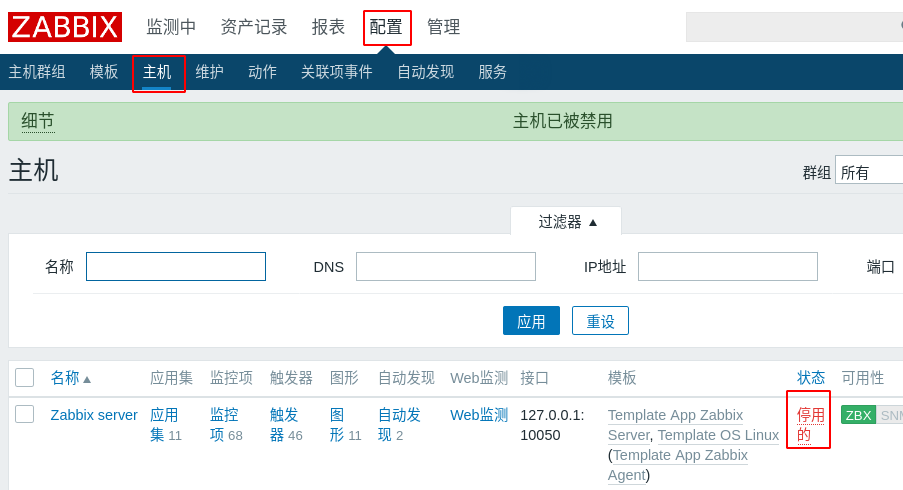Open 自动发现 2 for Zabbix server
The height and width of the screenshot is (490, 903).
[x=399, y=425]
